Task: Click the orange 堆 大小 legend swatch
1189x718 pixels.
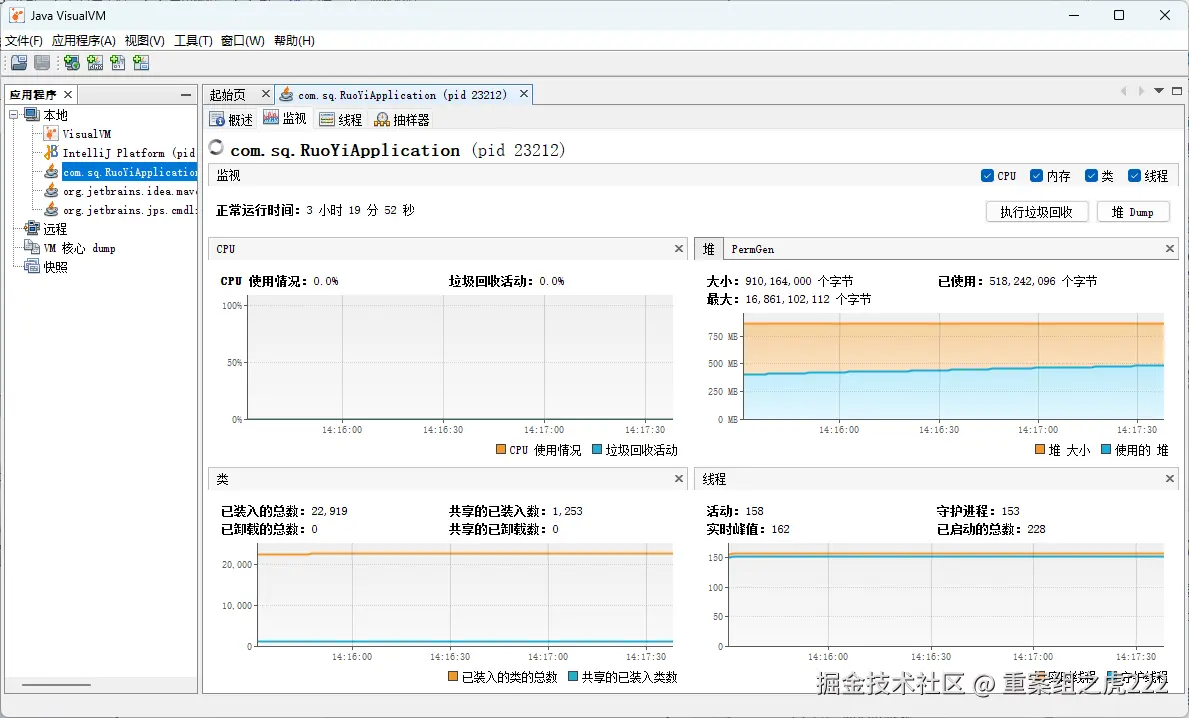Action: [1040, 450]
